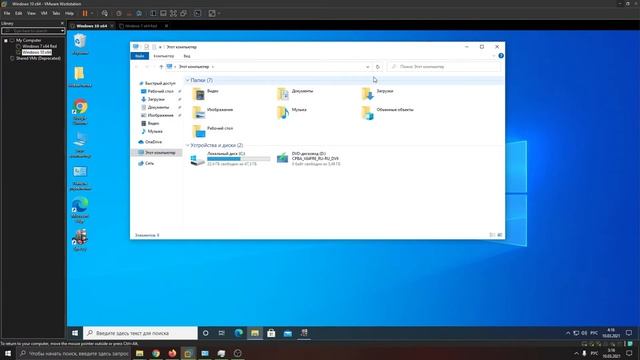Open the power options arrow beside pause

coord(92,13)
